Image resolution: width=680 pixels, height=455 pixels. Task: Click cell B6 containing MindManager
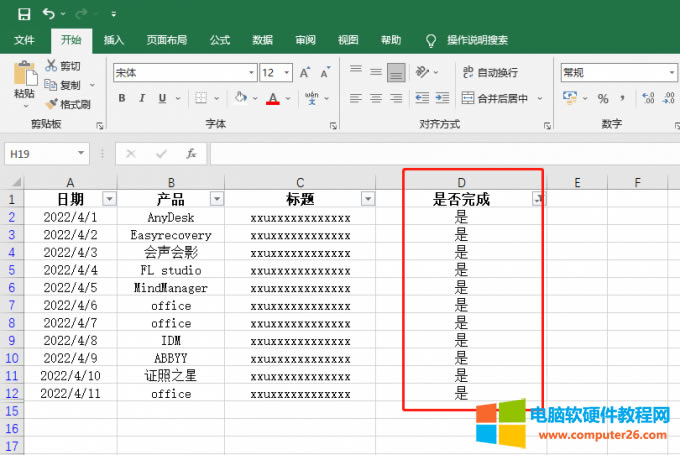170,288
